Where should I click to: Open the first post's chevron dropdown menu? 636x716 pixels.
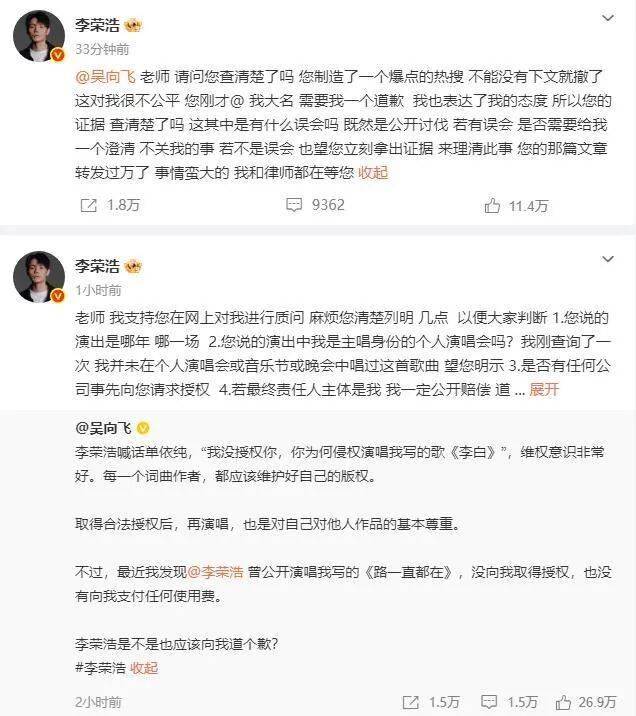(608, 18)
